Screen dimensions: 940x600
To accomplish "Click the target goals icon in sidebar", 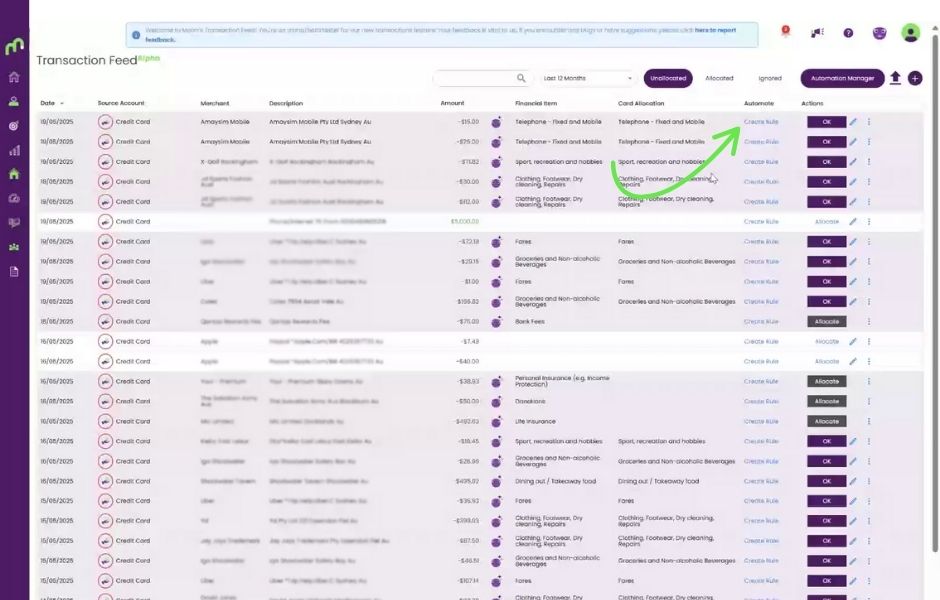I will pyautogui.click(x=14, y=126).
